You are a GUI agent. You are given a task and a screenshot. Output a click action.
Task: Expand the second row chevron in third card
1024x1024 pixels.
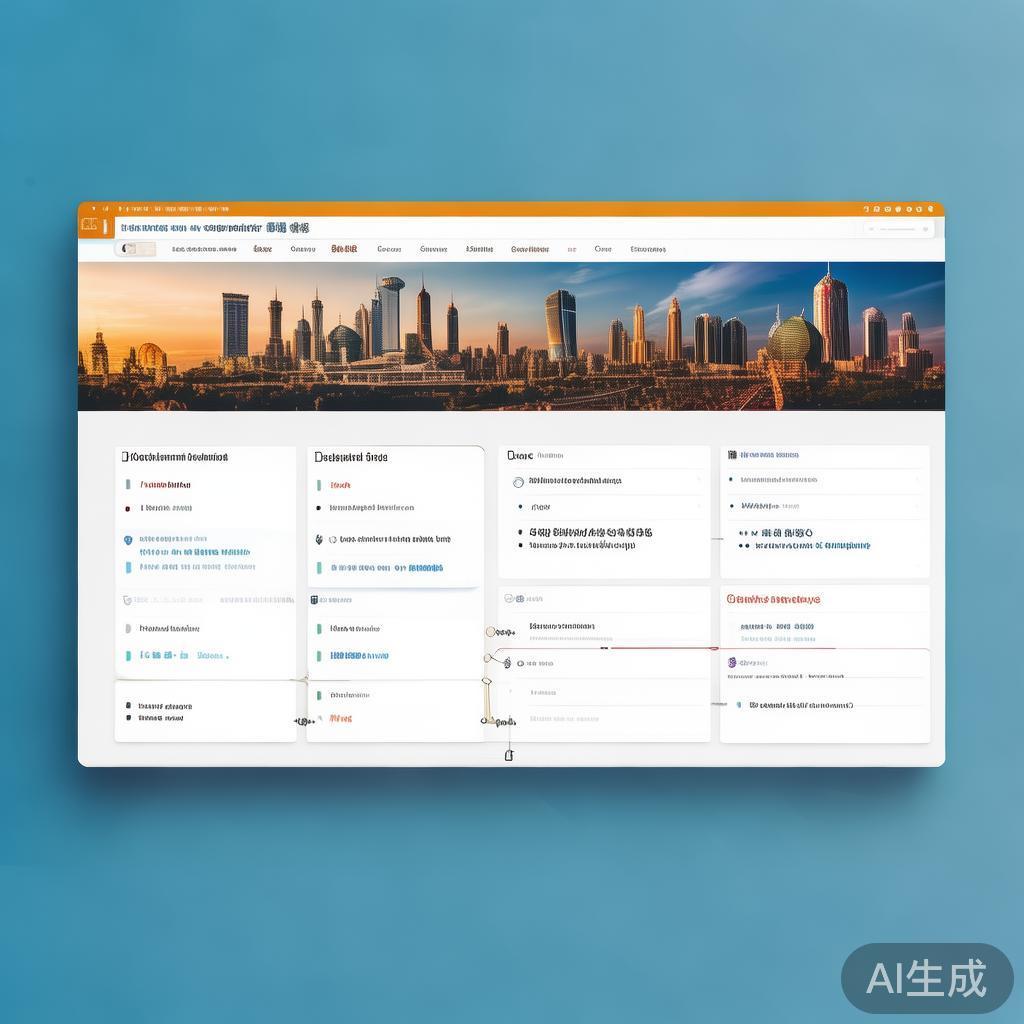(697, 507)
